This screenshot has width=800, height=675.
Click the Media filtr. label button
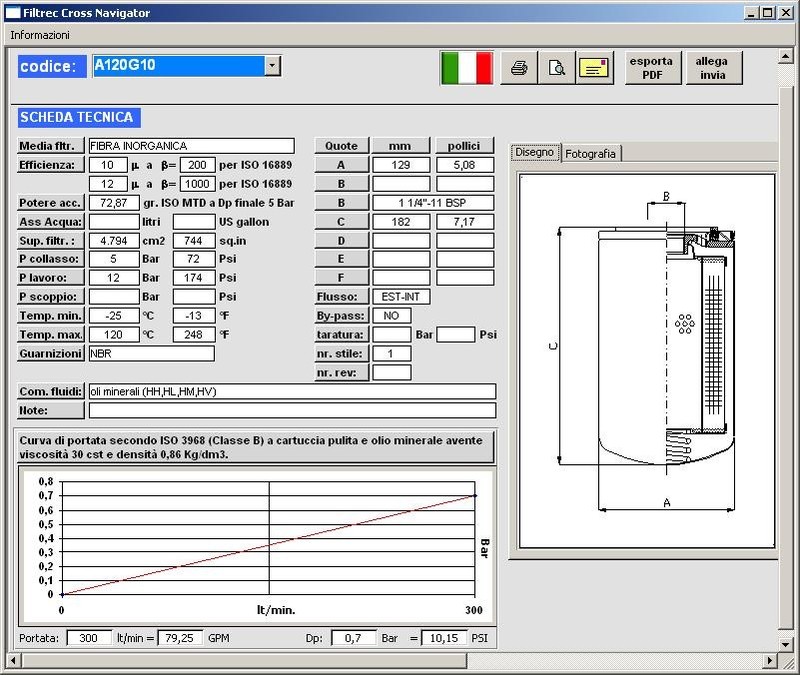point(51,146)
